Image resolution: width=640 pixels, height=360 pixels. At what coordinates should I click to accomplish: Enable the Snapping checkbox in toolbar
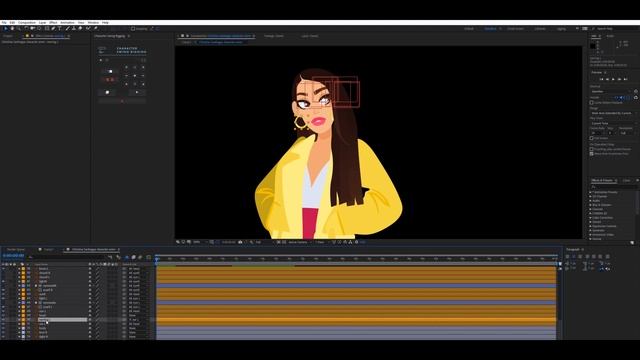[x=133, y=29]
